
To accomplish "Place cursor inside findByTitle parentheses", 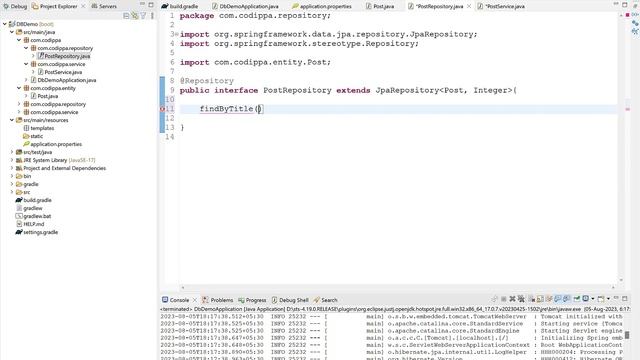I will click(x=259, y=109).
